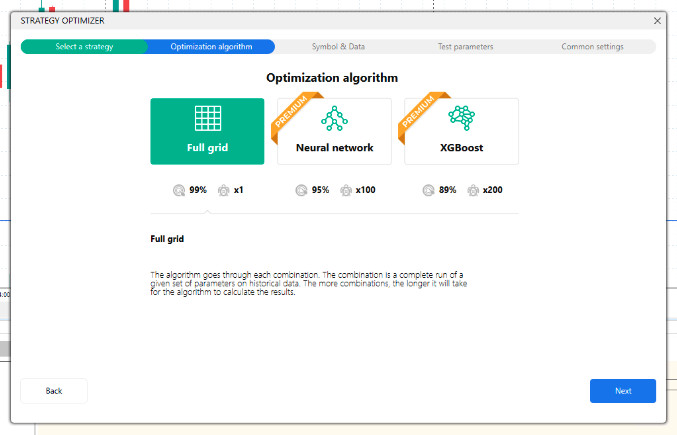
Task: Click the 99% accuracy value
Action: click(x=198, y=190)
